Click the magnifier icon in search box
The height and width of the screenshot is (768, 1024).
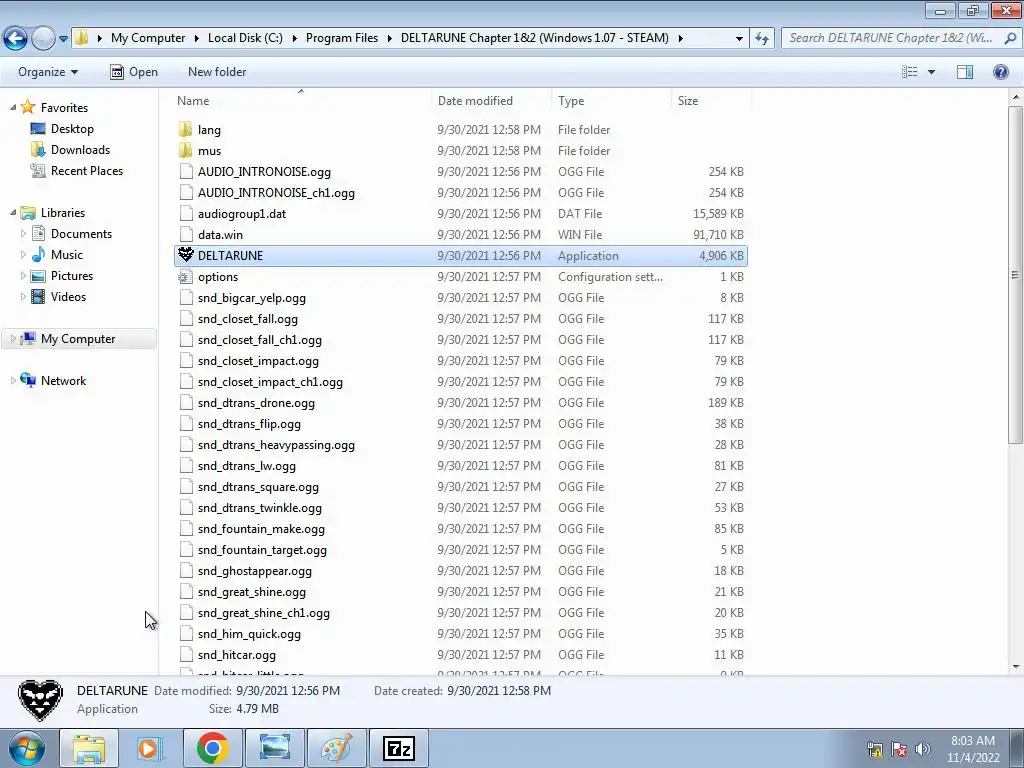click(1009, 38)
